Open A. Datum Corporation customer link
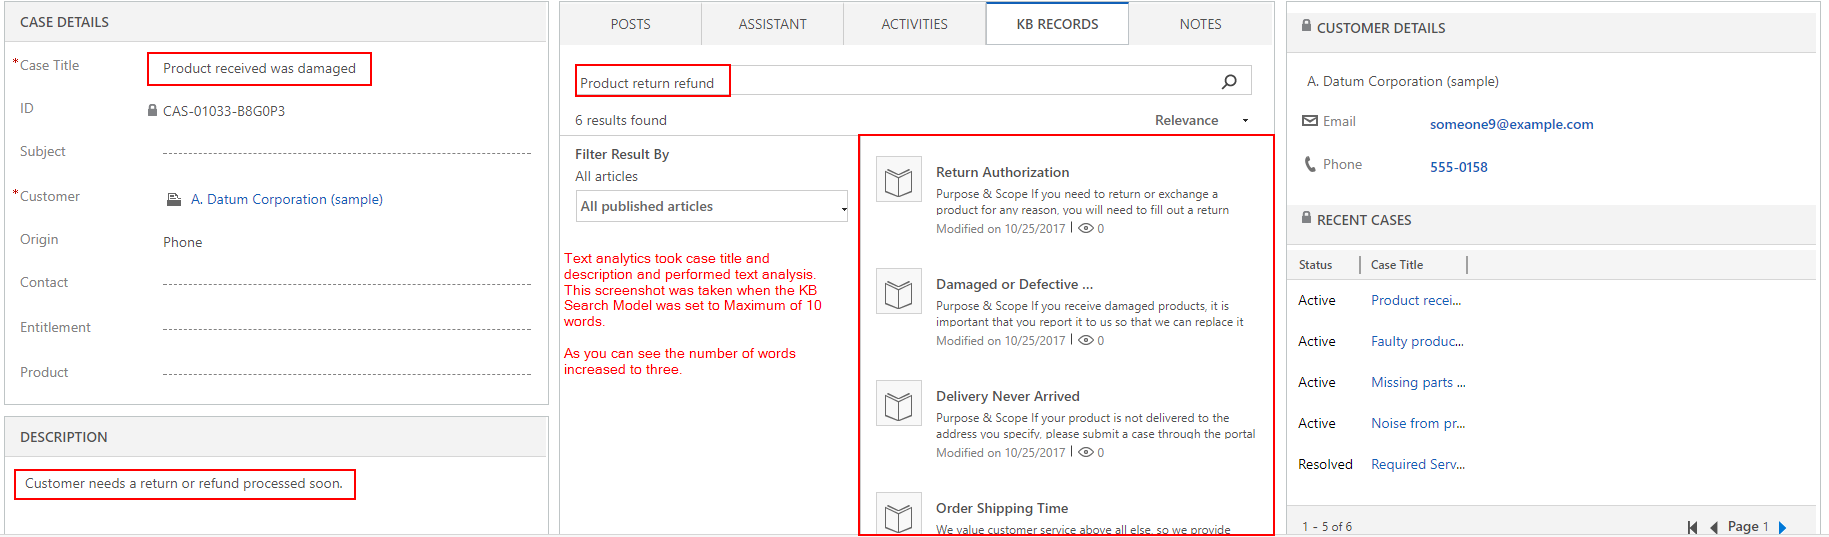The width and height of the screenshot is (1829, 537). point(286,199)
